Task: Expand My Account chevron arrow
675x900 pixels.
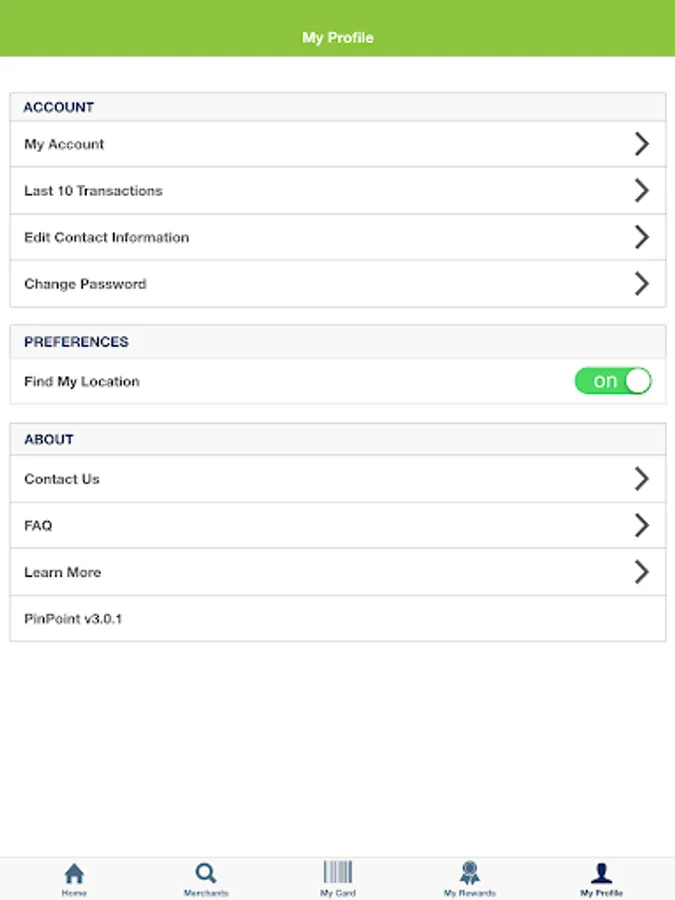Action: (x=642, y=143)
